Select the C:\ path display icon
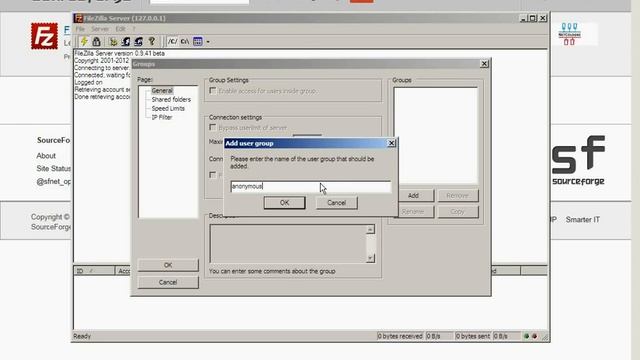 [x=185, y=41]
